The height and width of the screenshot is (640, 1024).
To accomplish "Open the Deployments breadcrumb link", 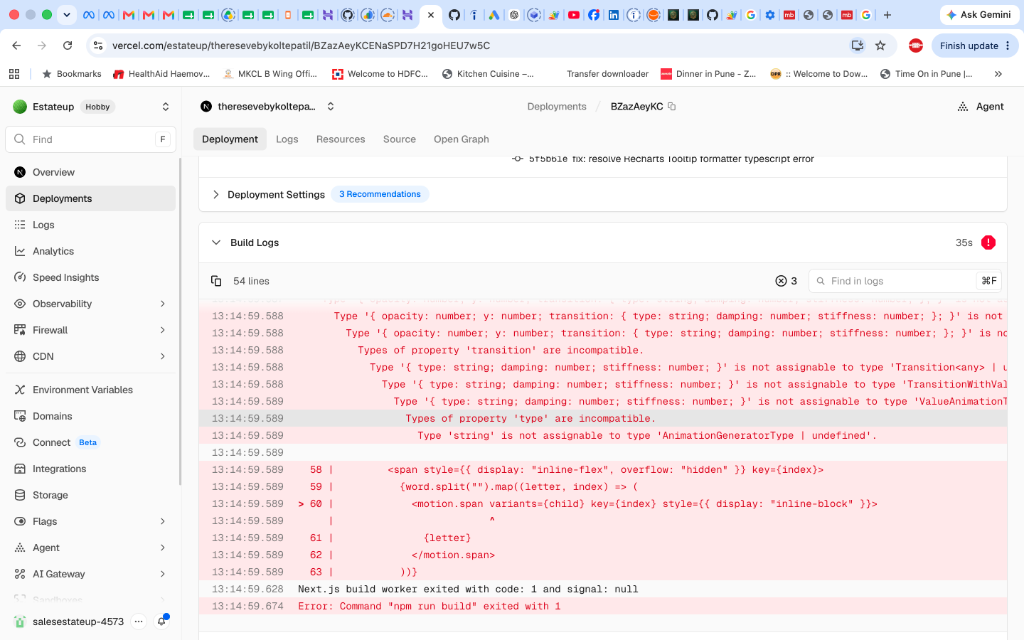I will pyautogui.click(x=556, y=106).
